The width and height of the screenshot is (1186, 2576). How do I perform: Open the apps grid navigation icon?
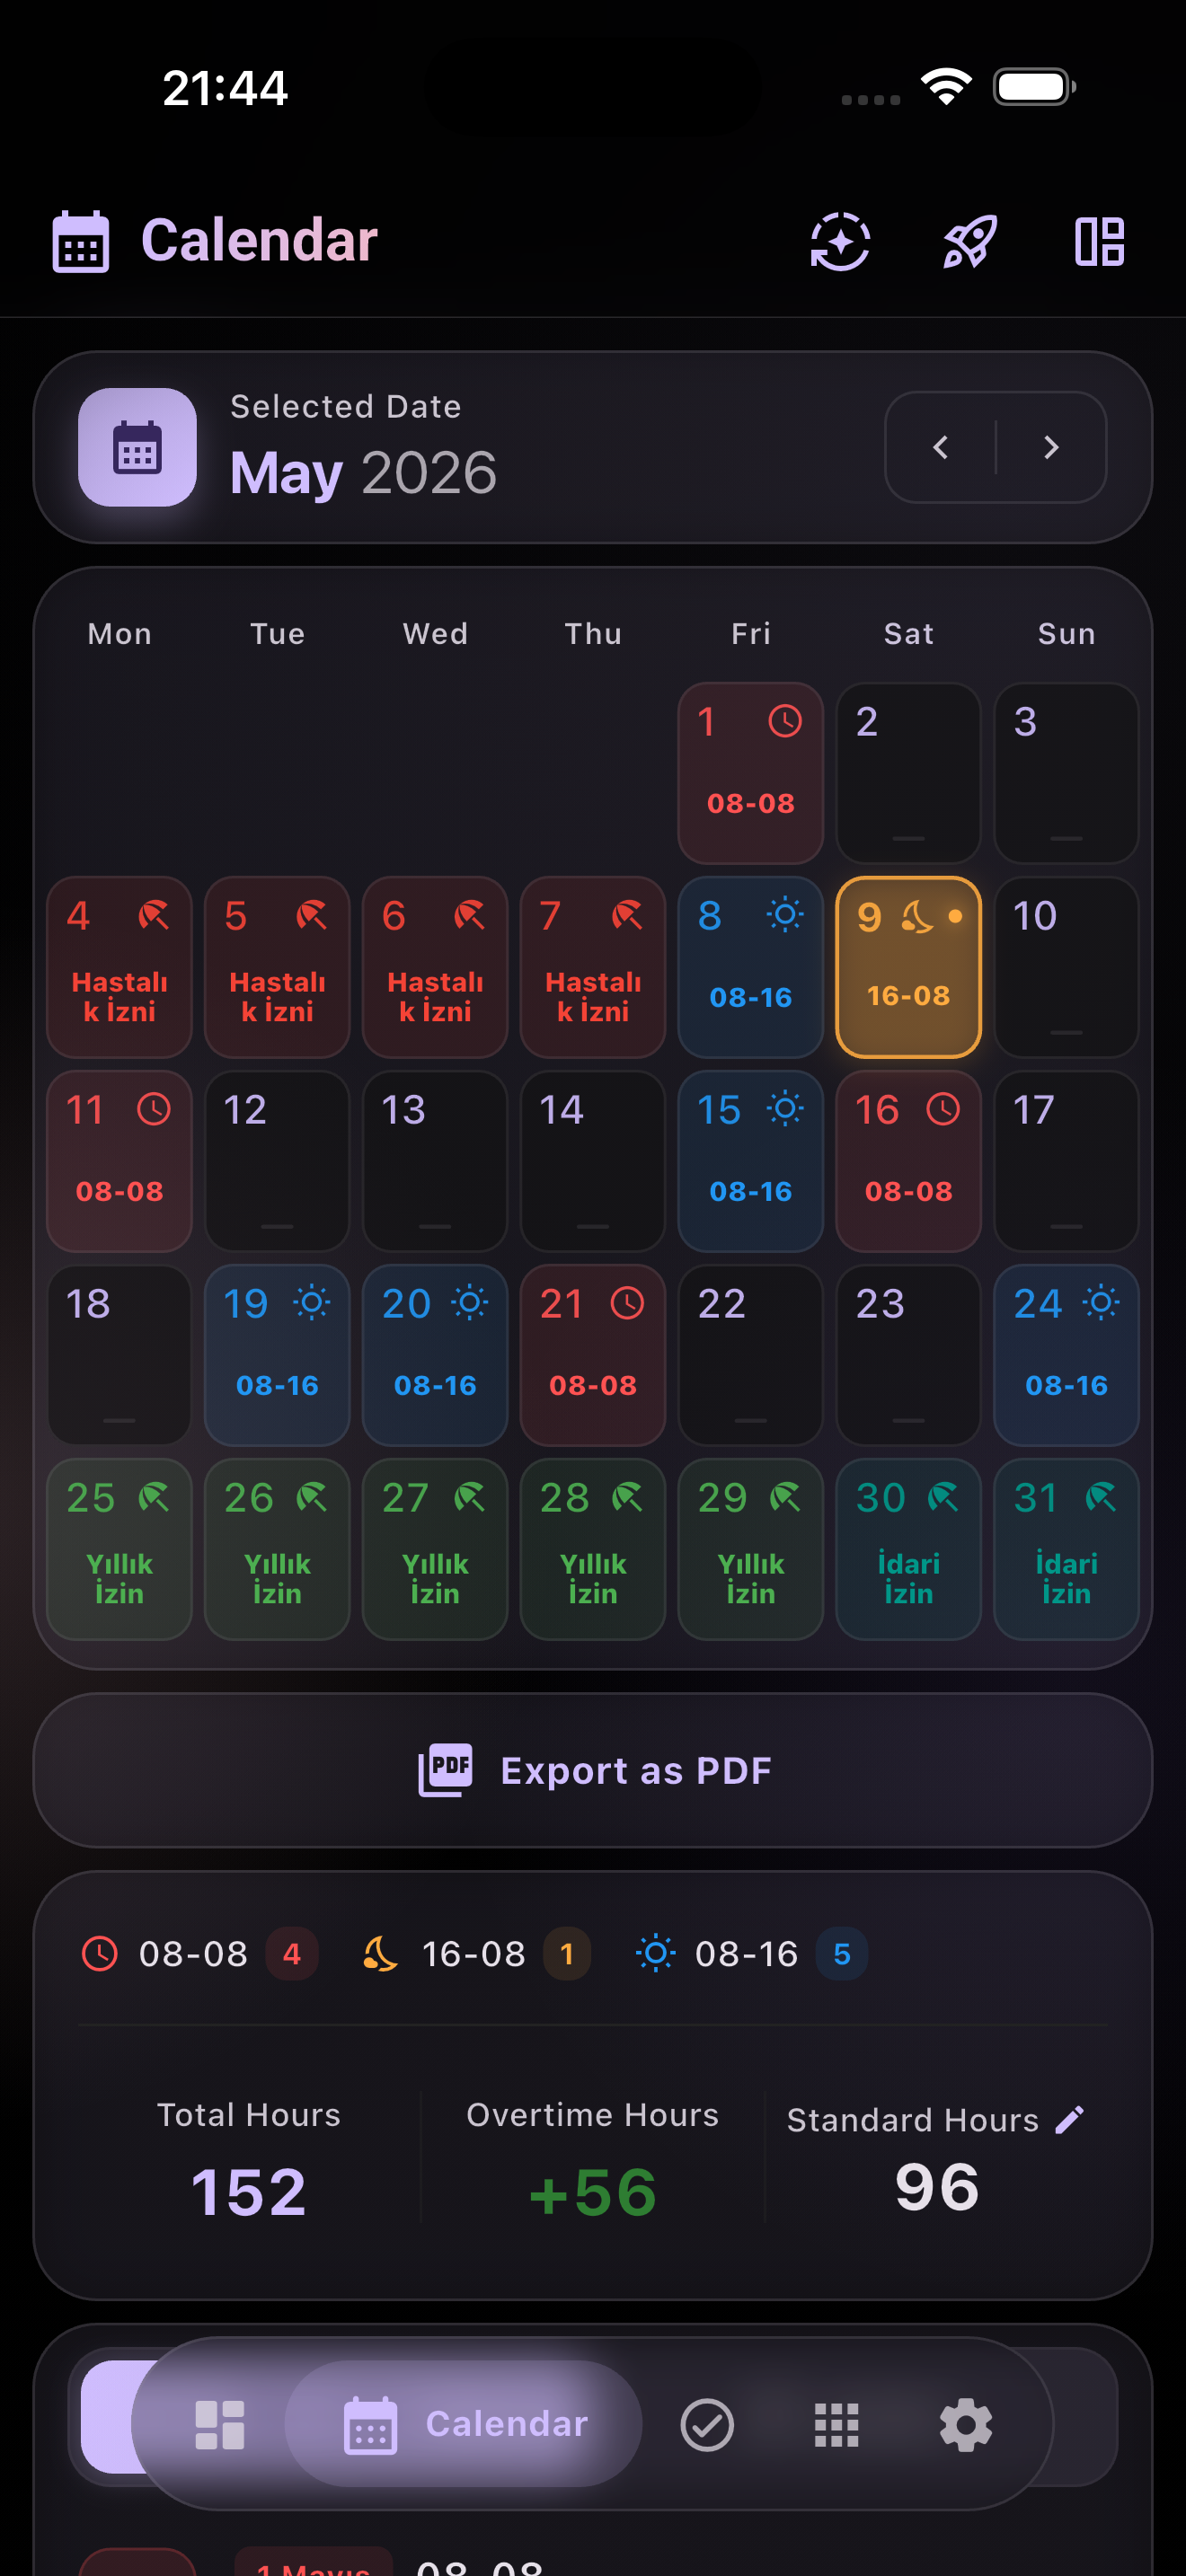(836, 2424)
